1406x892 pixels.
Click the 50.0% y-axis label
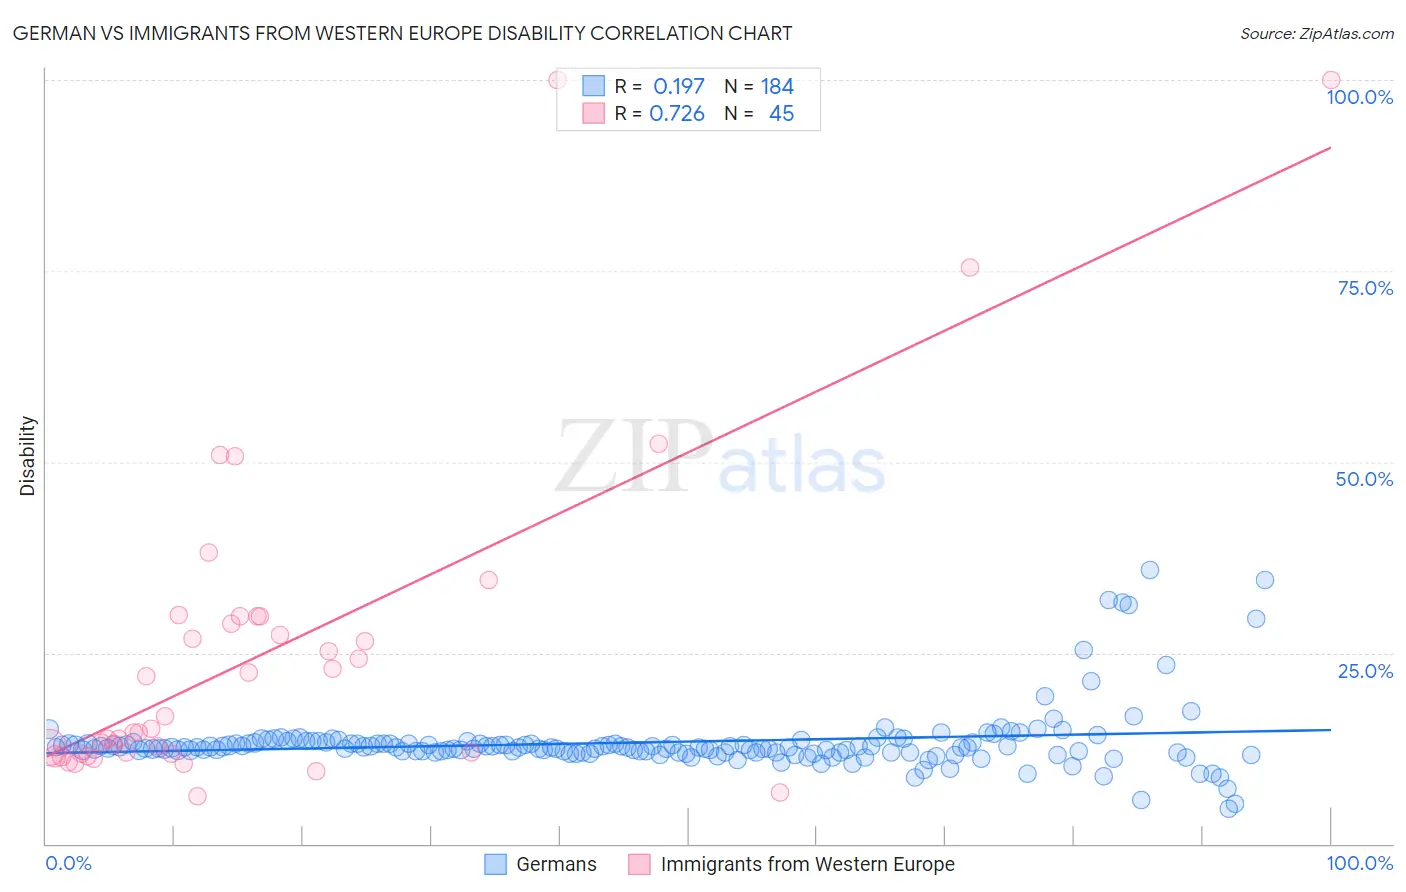1364,479
